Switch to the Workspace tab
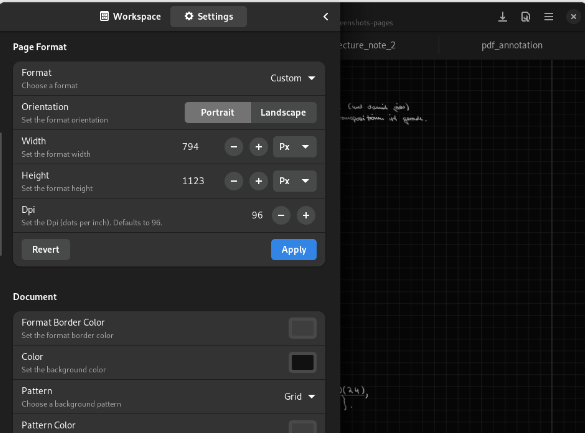 [130, 16]
